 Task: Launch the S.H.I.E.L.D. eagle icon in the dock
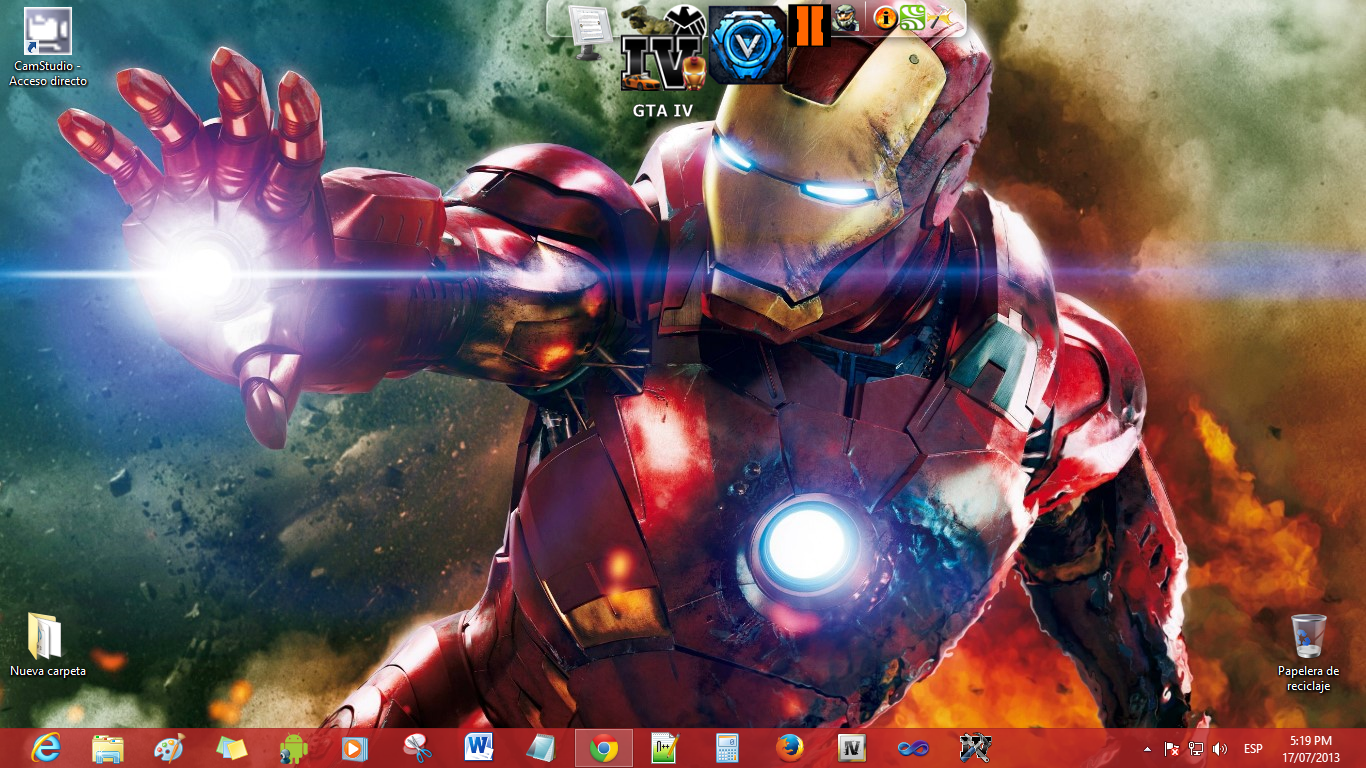coord(684,20)
